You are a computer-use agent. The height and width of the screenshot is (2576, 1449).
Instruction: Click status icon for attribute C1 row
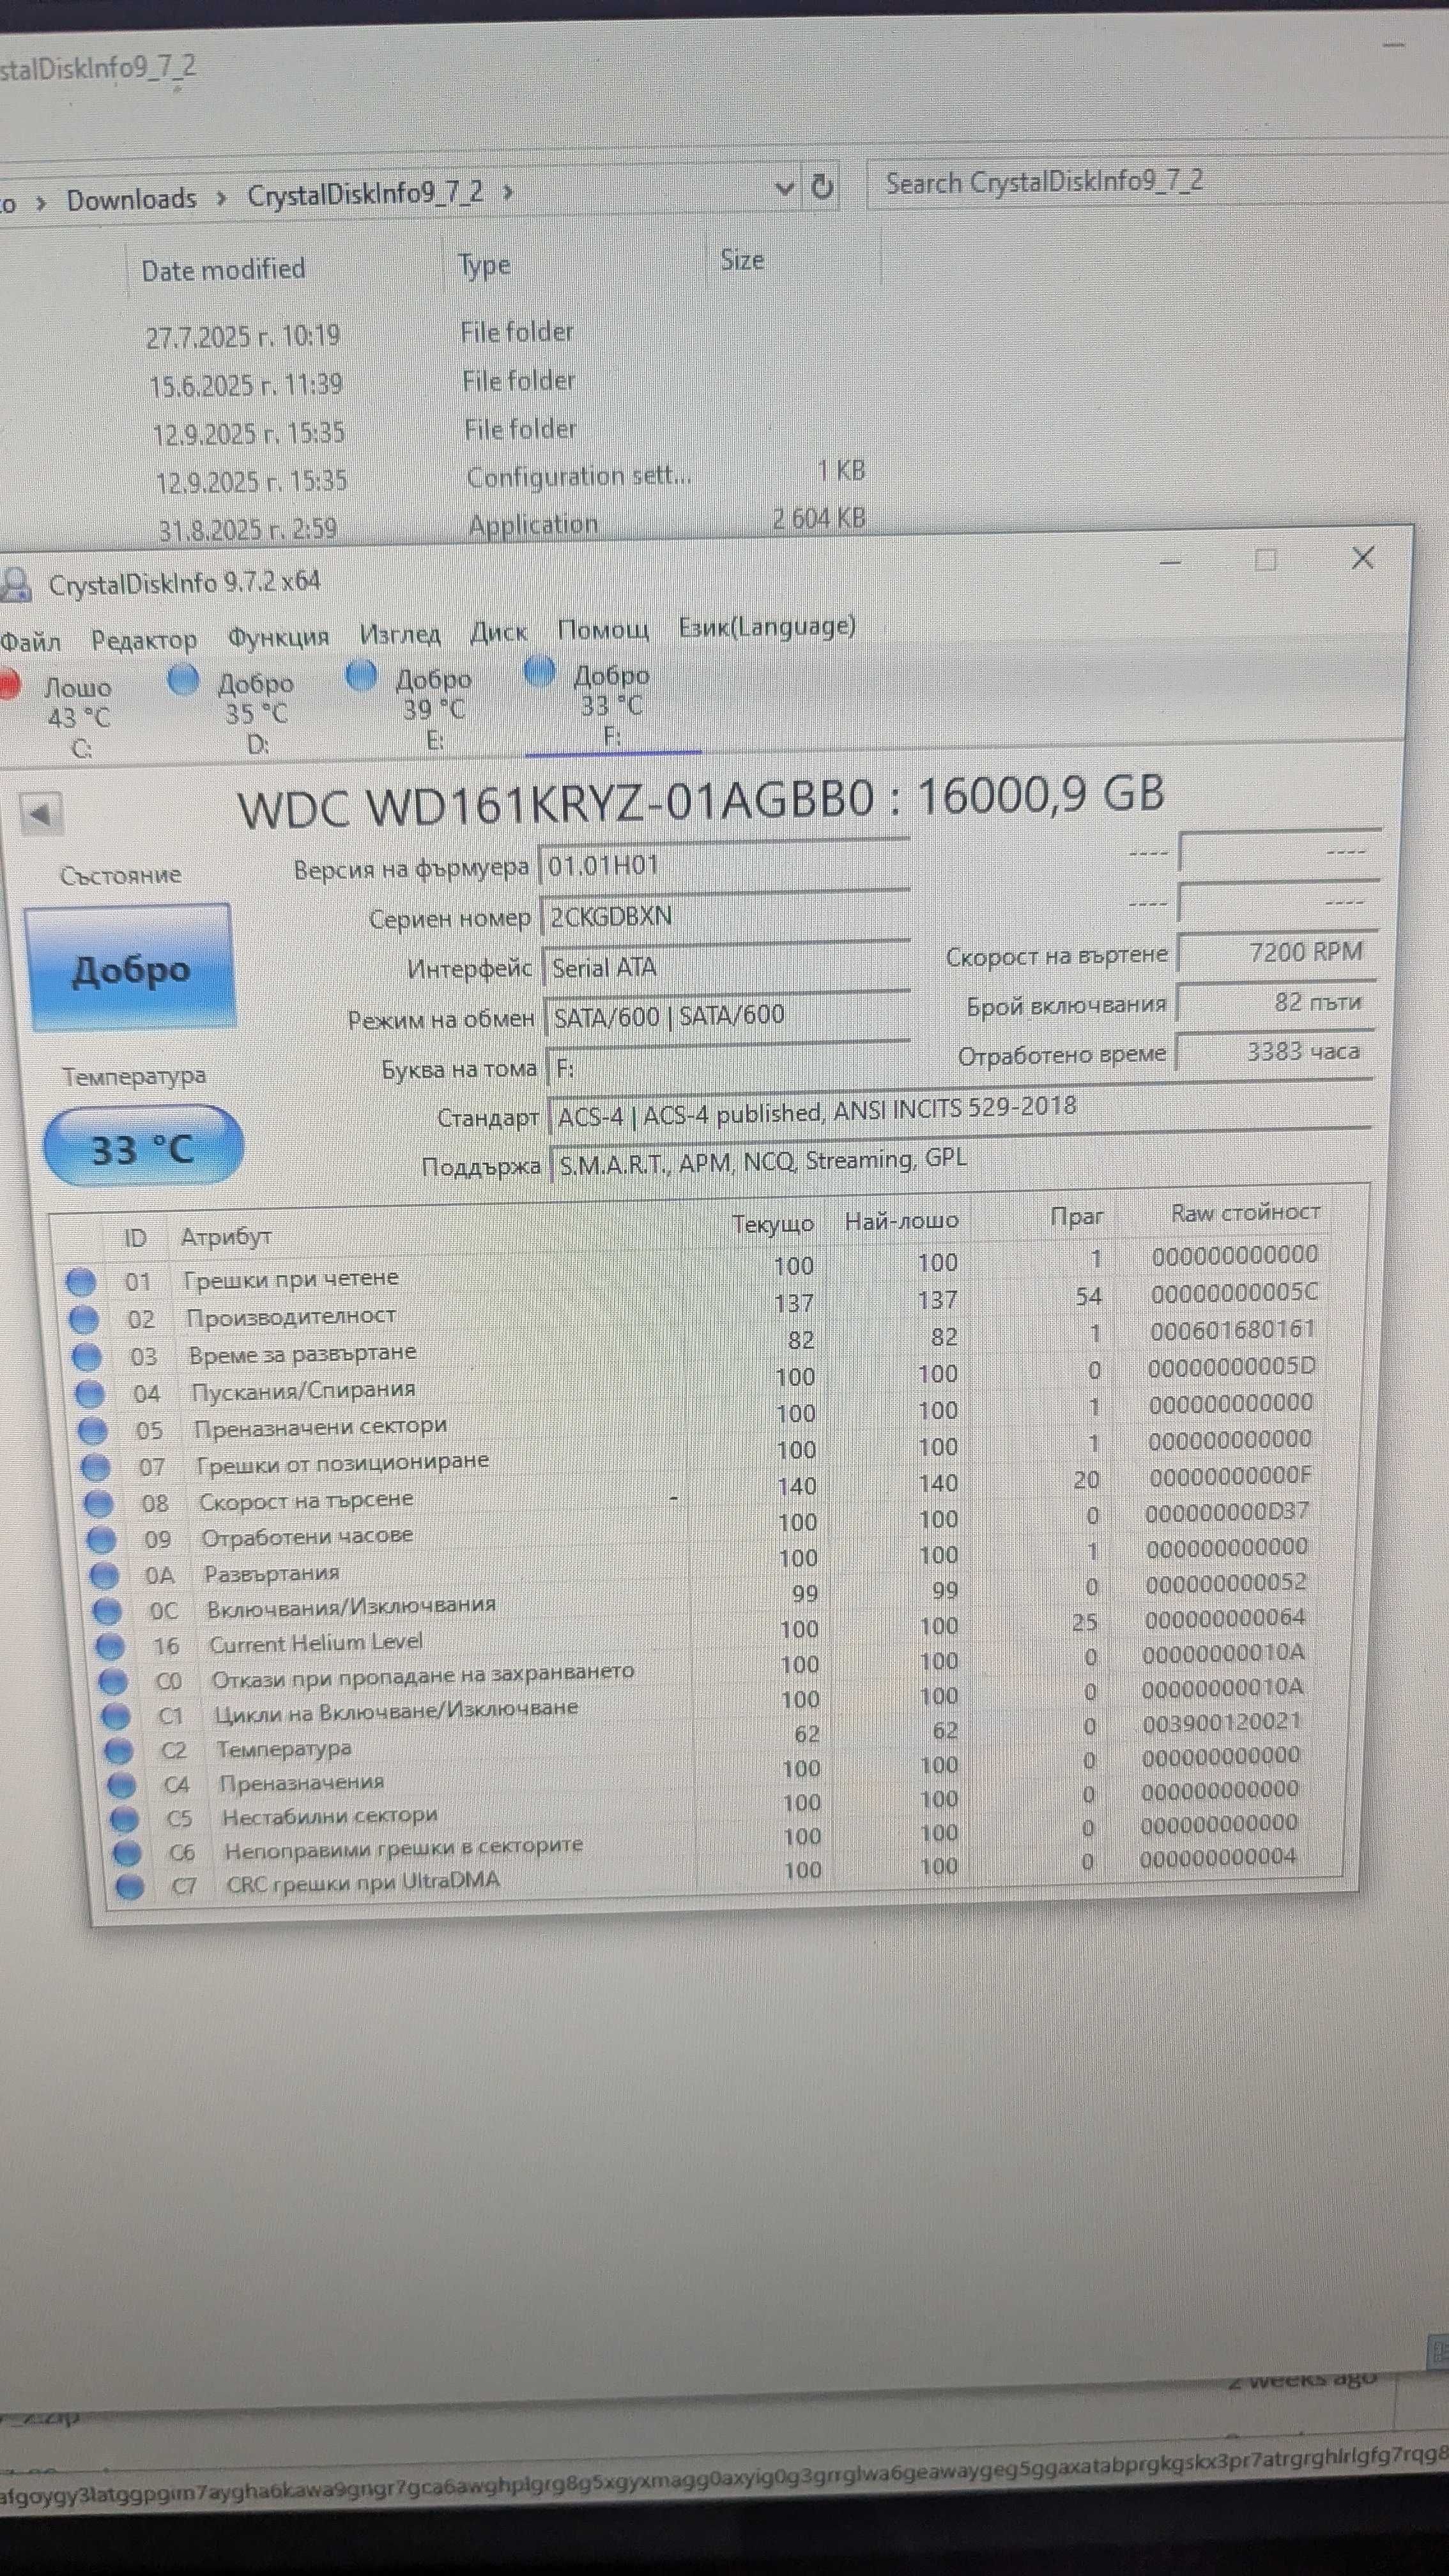(x=116, y=1716)
